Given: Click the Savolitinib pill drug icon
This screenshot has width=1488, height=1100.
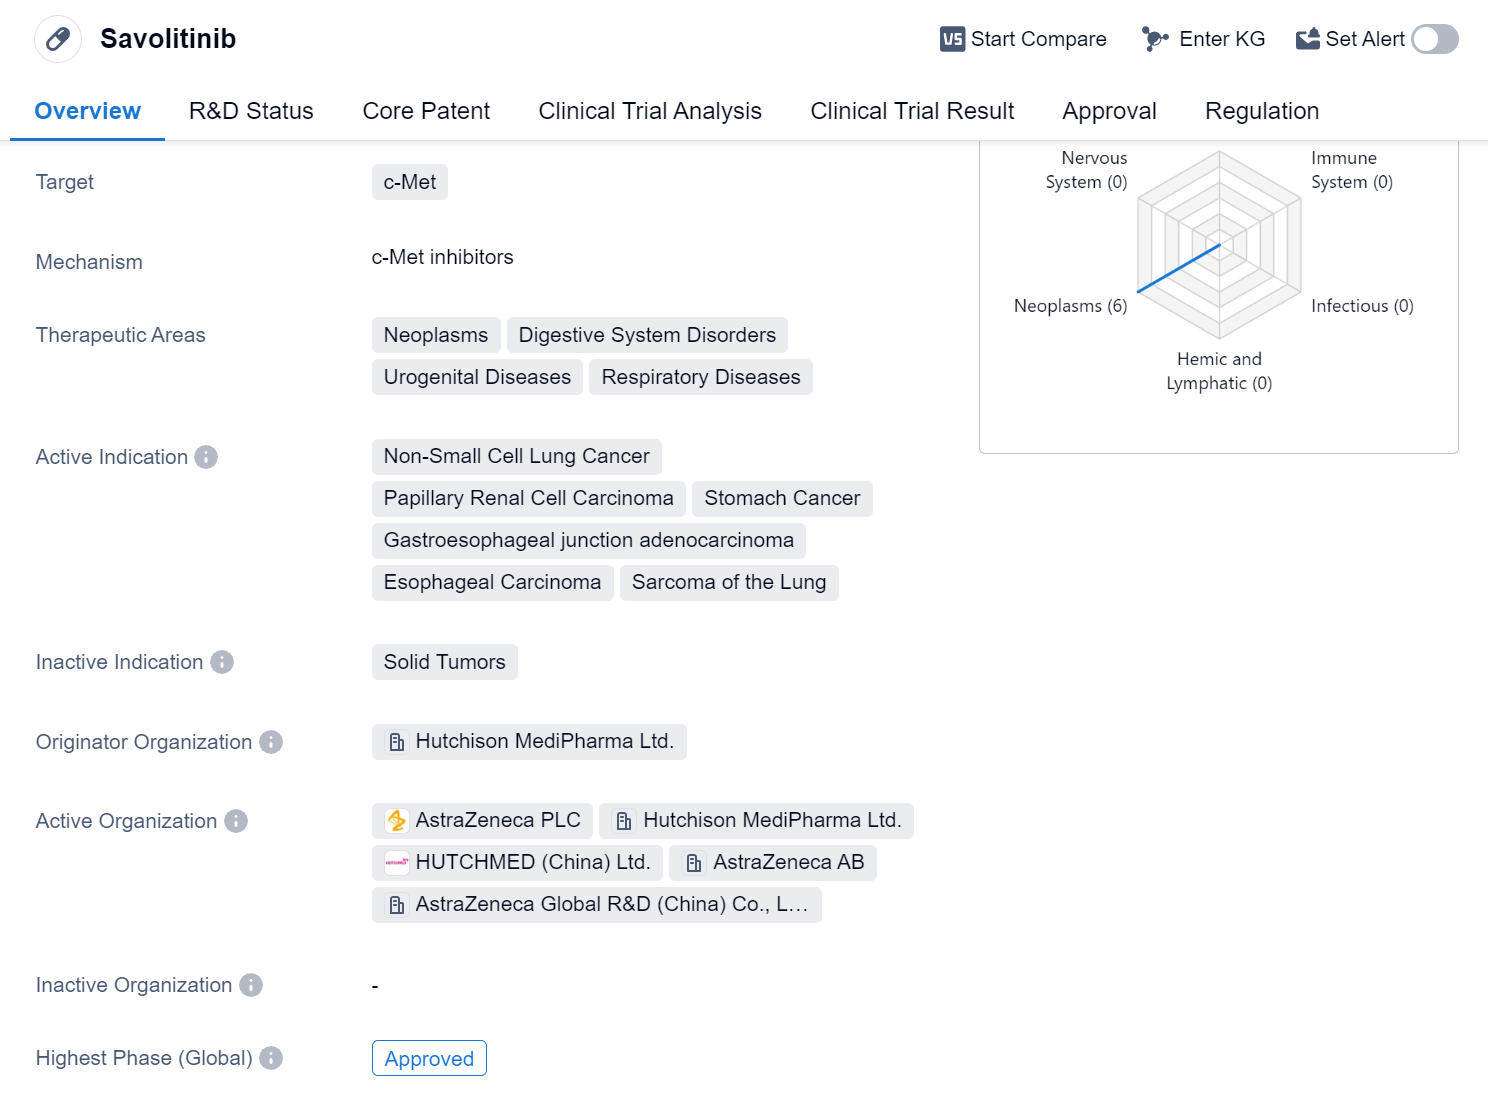Looking at the screenshot, I should point(58,39).
